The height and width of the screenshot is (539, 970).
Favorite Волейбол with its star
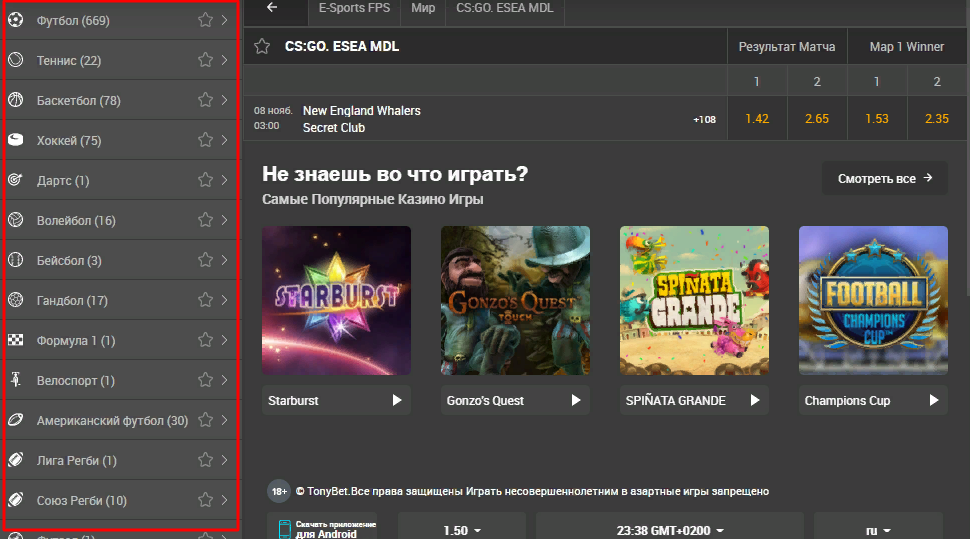[x=205, y=220]
